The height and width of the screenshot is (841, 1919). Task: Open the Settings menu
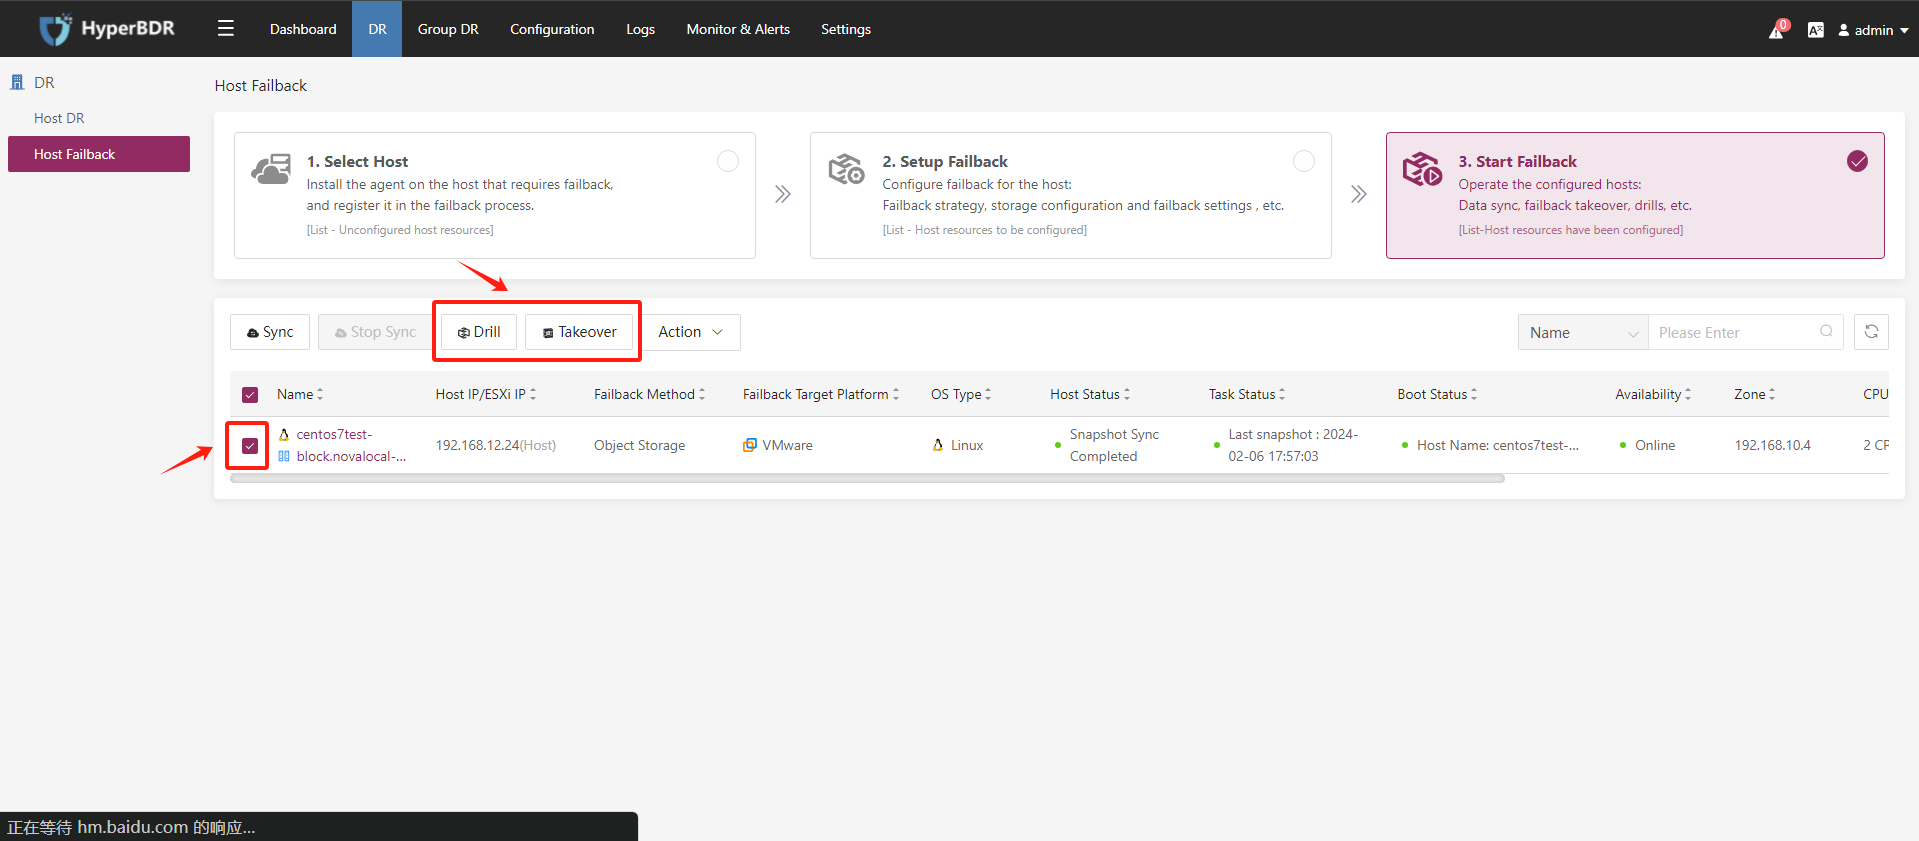[846, 29]
